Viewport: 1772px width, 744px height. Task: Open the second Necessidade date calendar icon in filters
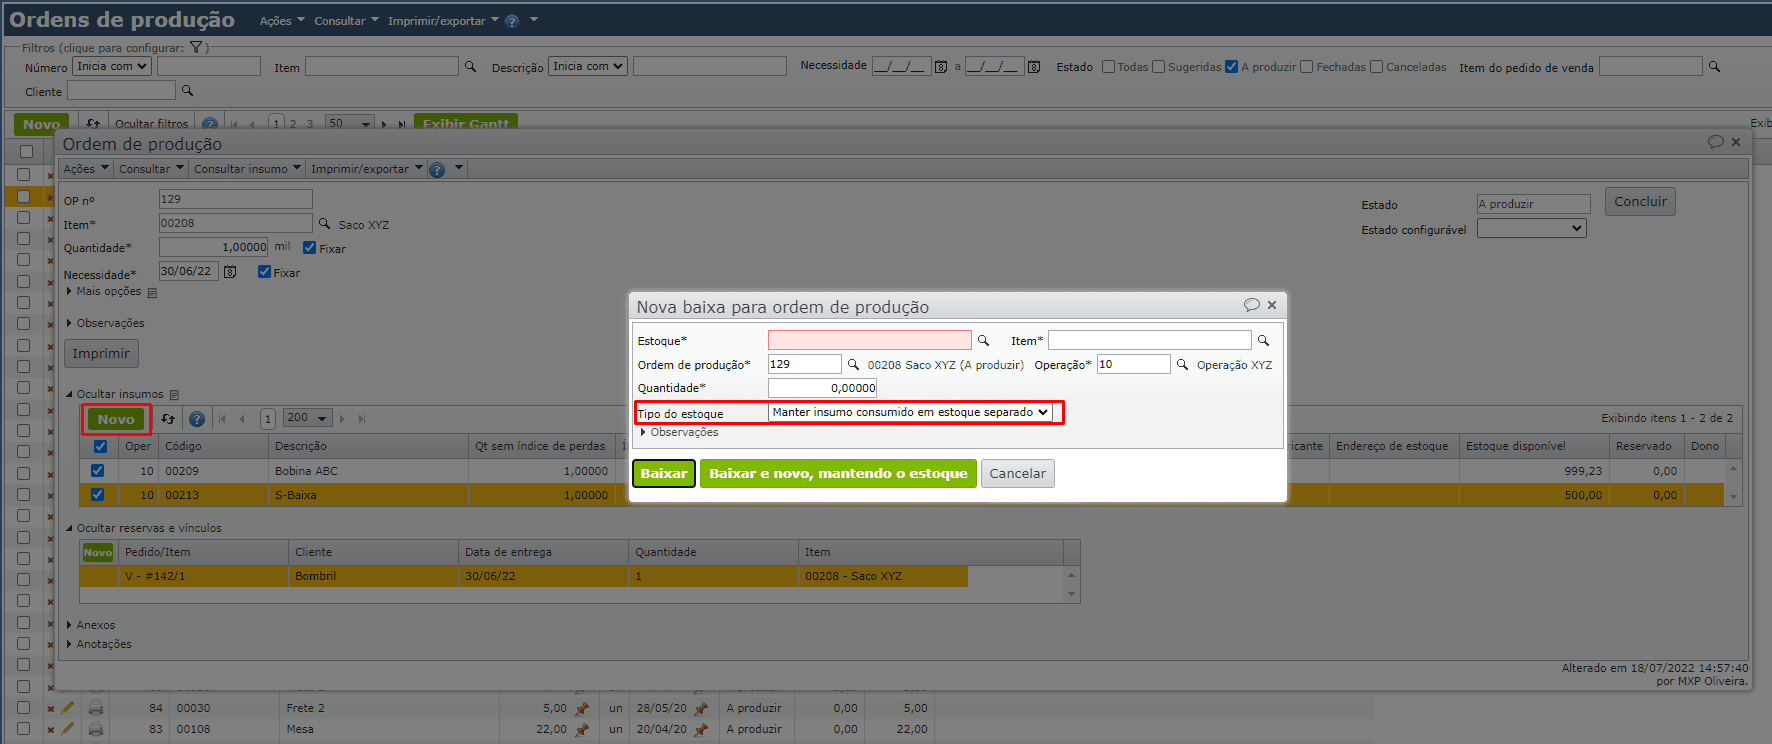pos(1034,67)
